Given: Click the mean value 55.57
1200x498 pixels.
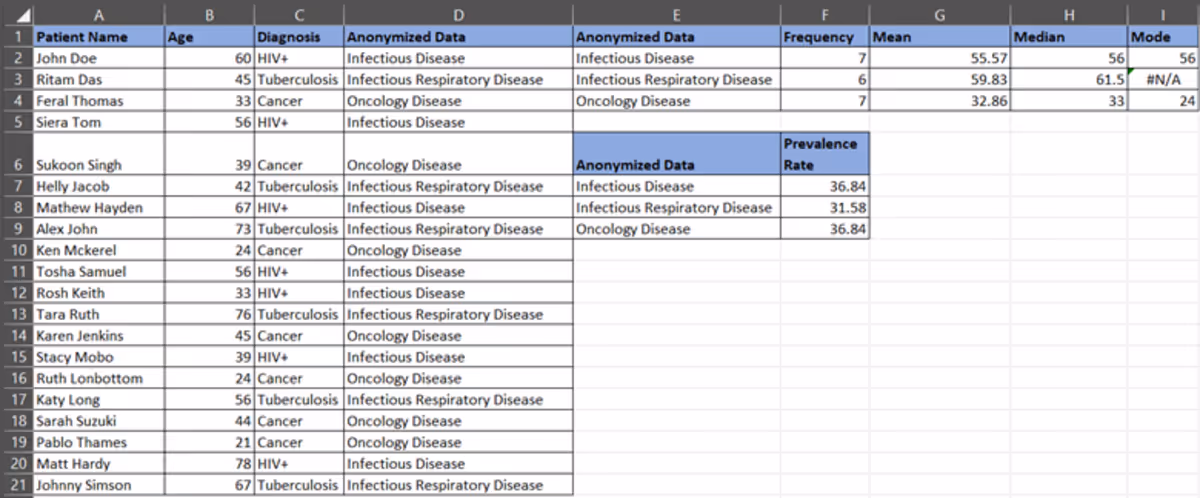Looking at the screenshot, I should (x=940, y=58).
